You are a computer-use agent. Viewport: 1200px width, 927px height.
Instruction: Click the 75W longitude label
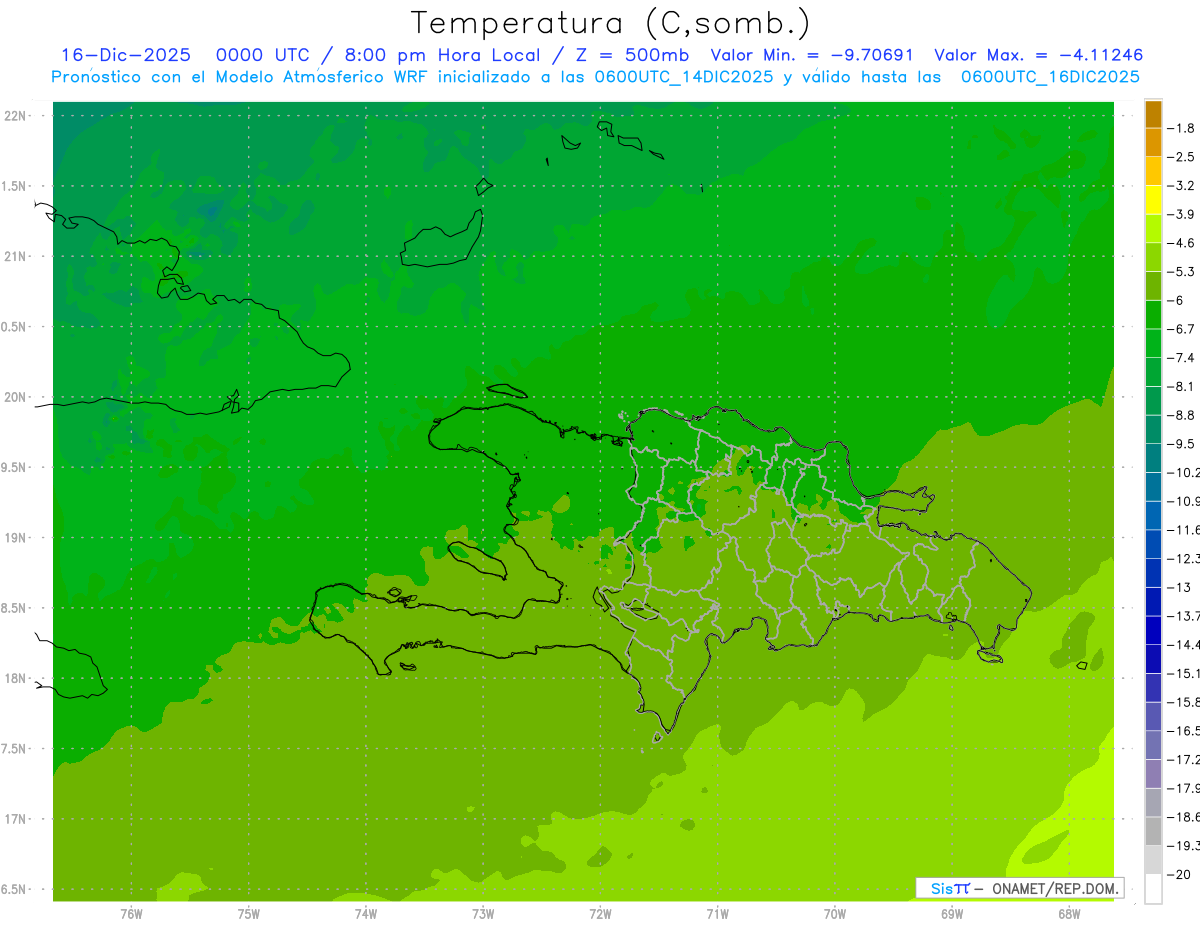point(249,913)
